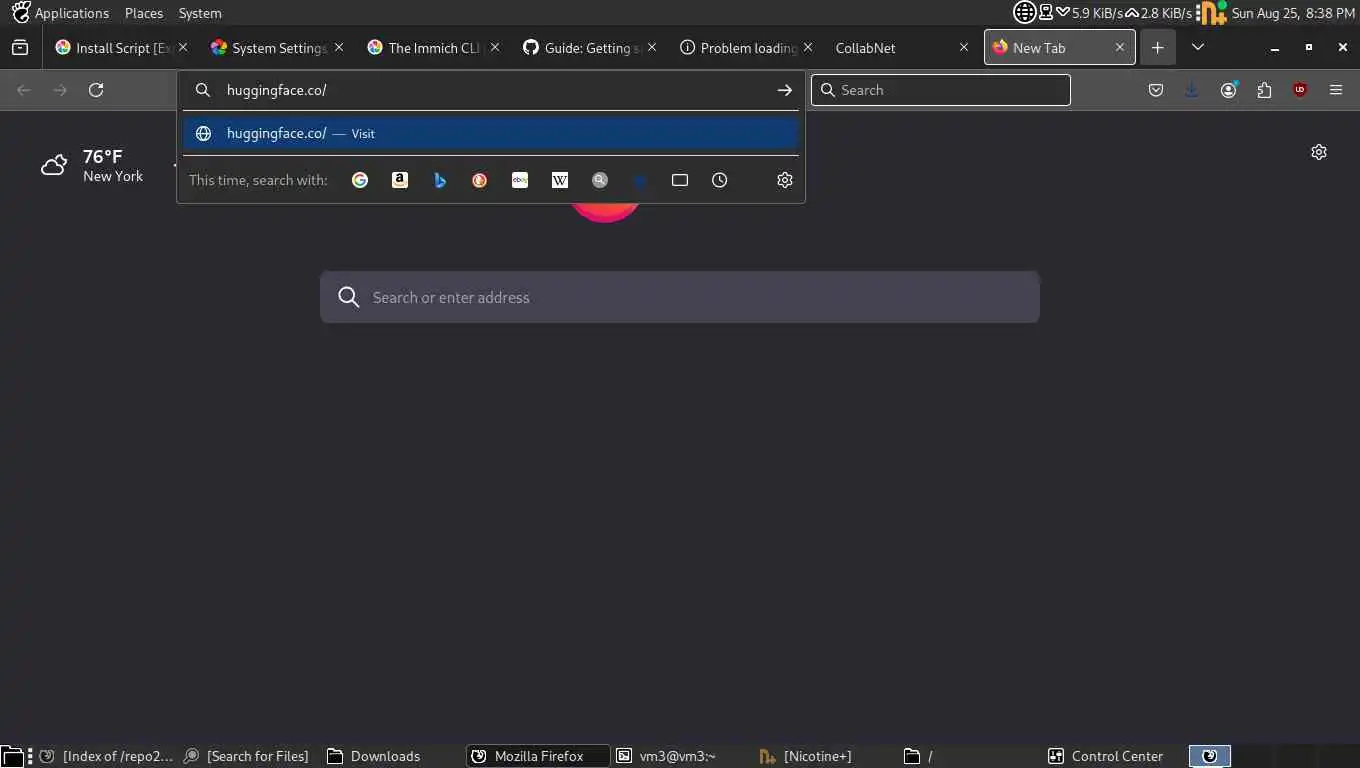Close the Problem loading tab

808,47
